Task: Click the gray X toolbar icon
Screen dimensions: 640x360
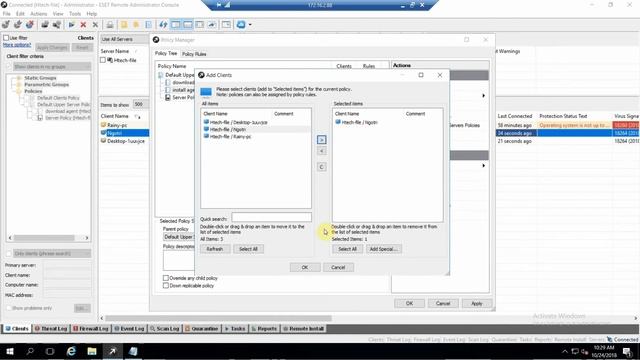Action: click(x=95, y=25)
